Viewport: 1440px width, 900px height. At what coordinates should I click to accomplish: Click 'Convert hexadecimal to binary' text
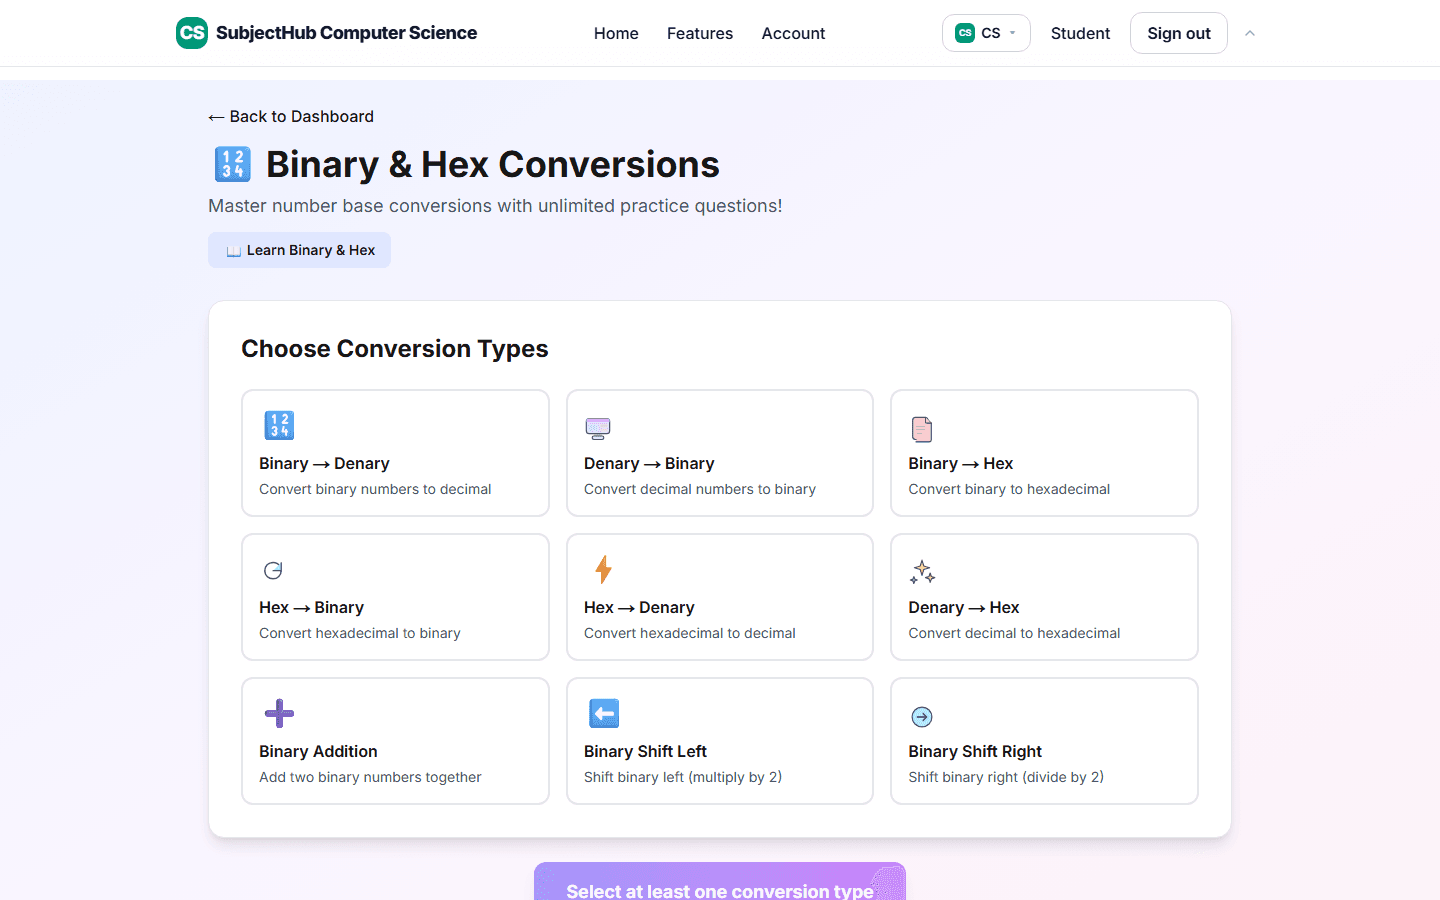360,633
